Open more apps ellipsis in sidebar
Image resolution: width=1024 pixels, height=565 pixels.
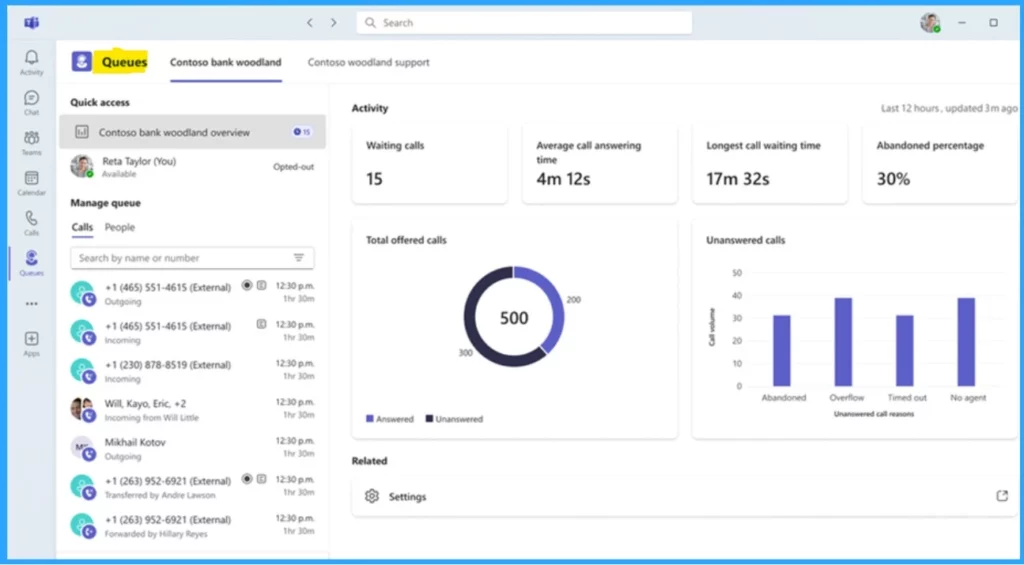point(31,304)
